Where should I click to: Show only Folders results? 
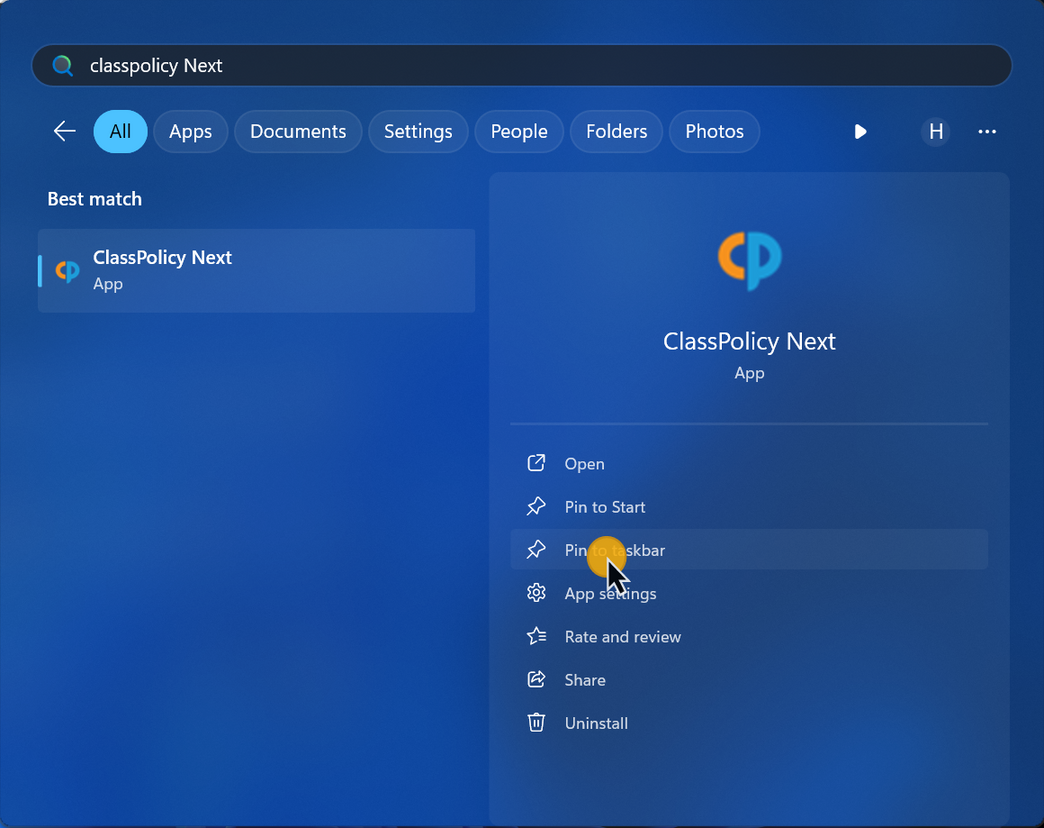click(x=616, y=131)
